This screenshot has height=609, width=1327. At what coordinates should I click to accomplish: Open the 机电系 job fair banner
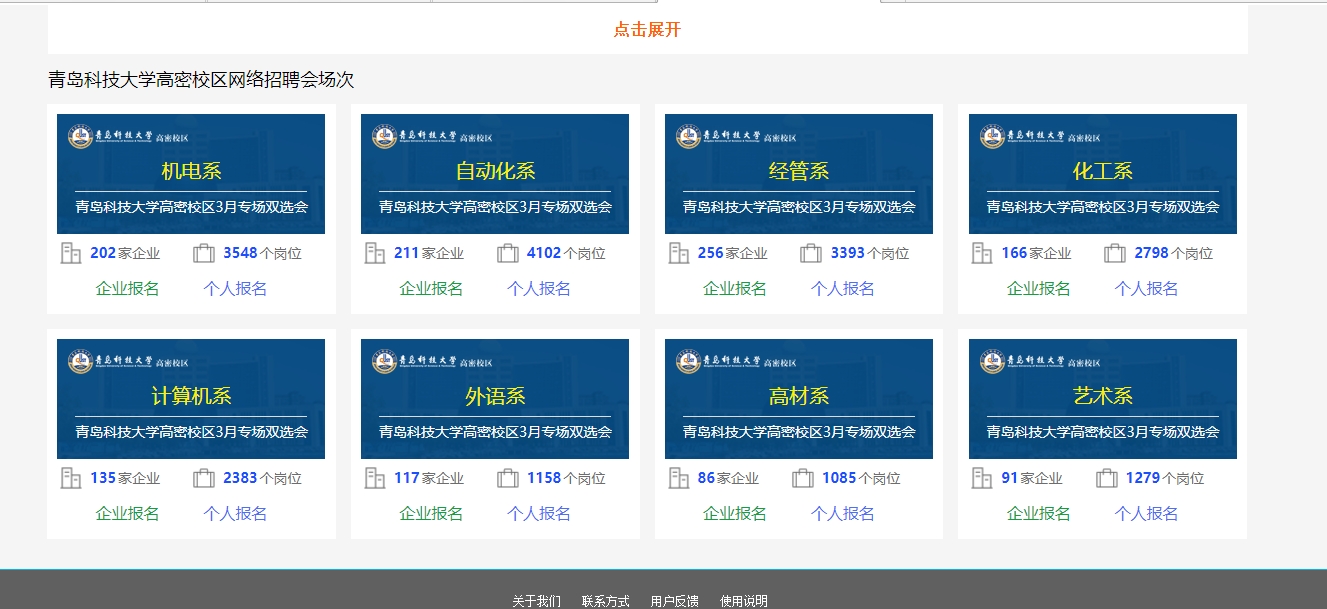pos(191,174)
